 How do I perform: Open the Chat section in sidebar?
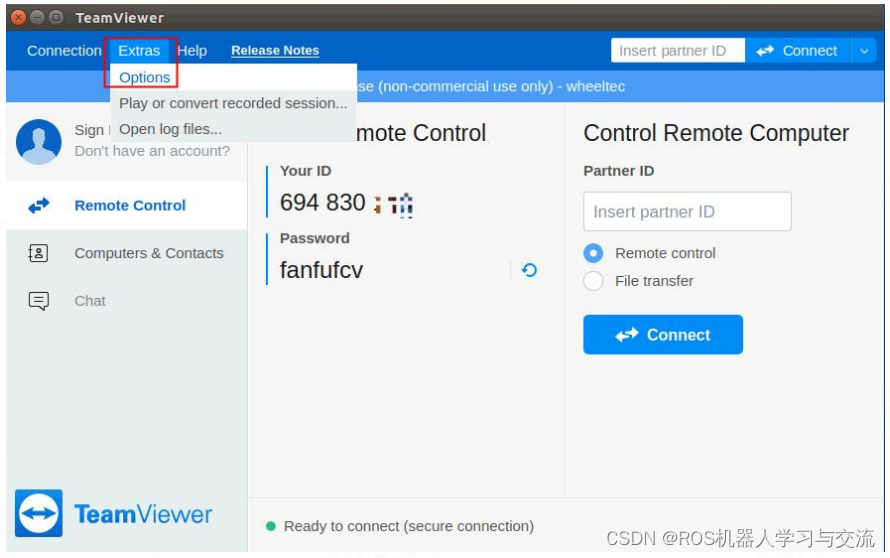pos(127,301)
